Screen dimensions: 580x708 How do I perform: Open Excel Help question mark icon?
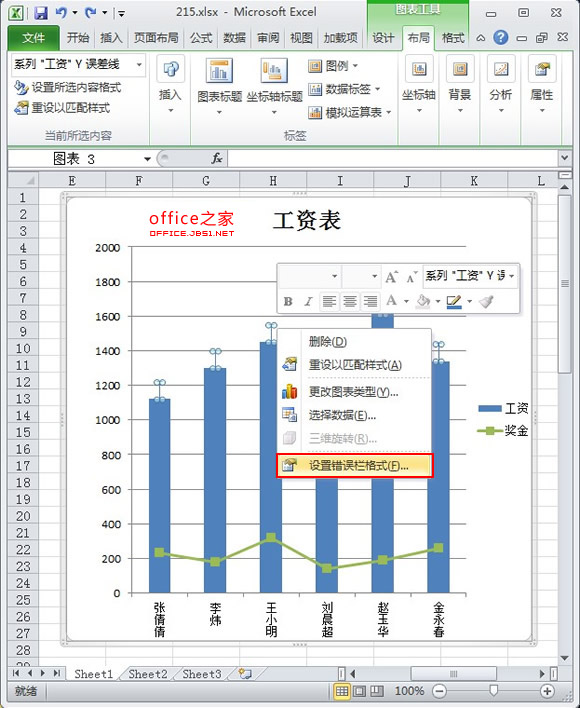[501, 38]
